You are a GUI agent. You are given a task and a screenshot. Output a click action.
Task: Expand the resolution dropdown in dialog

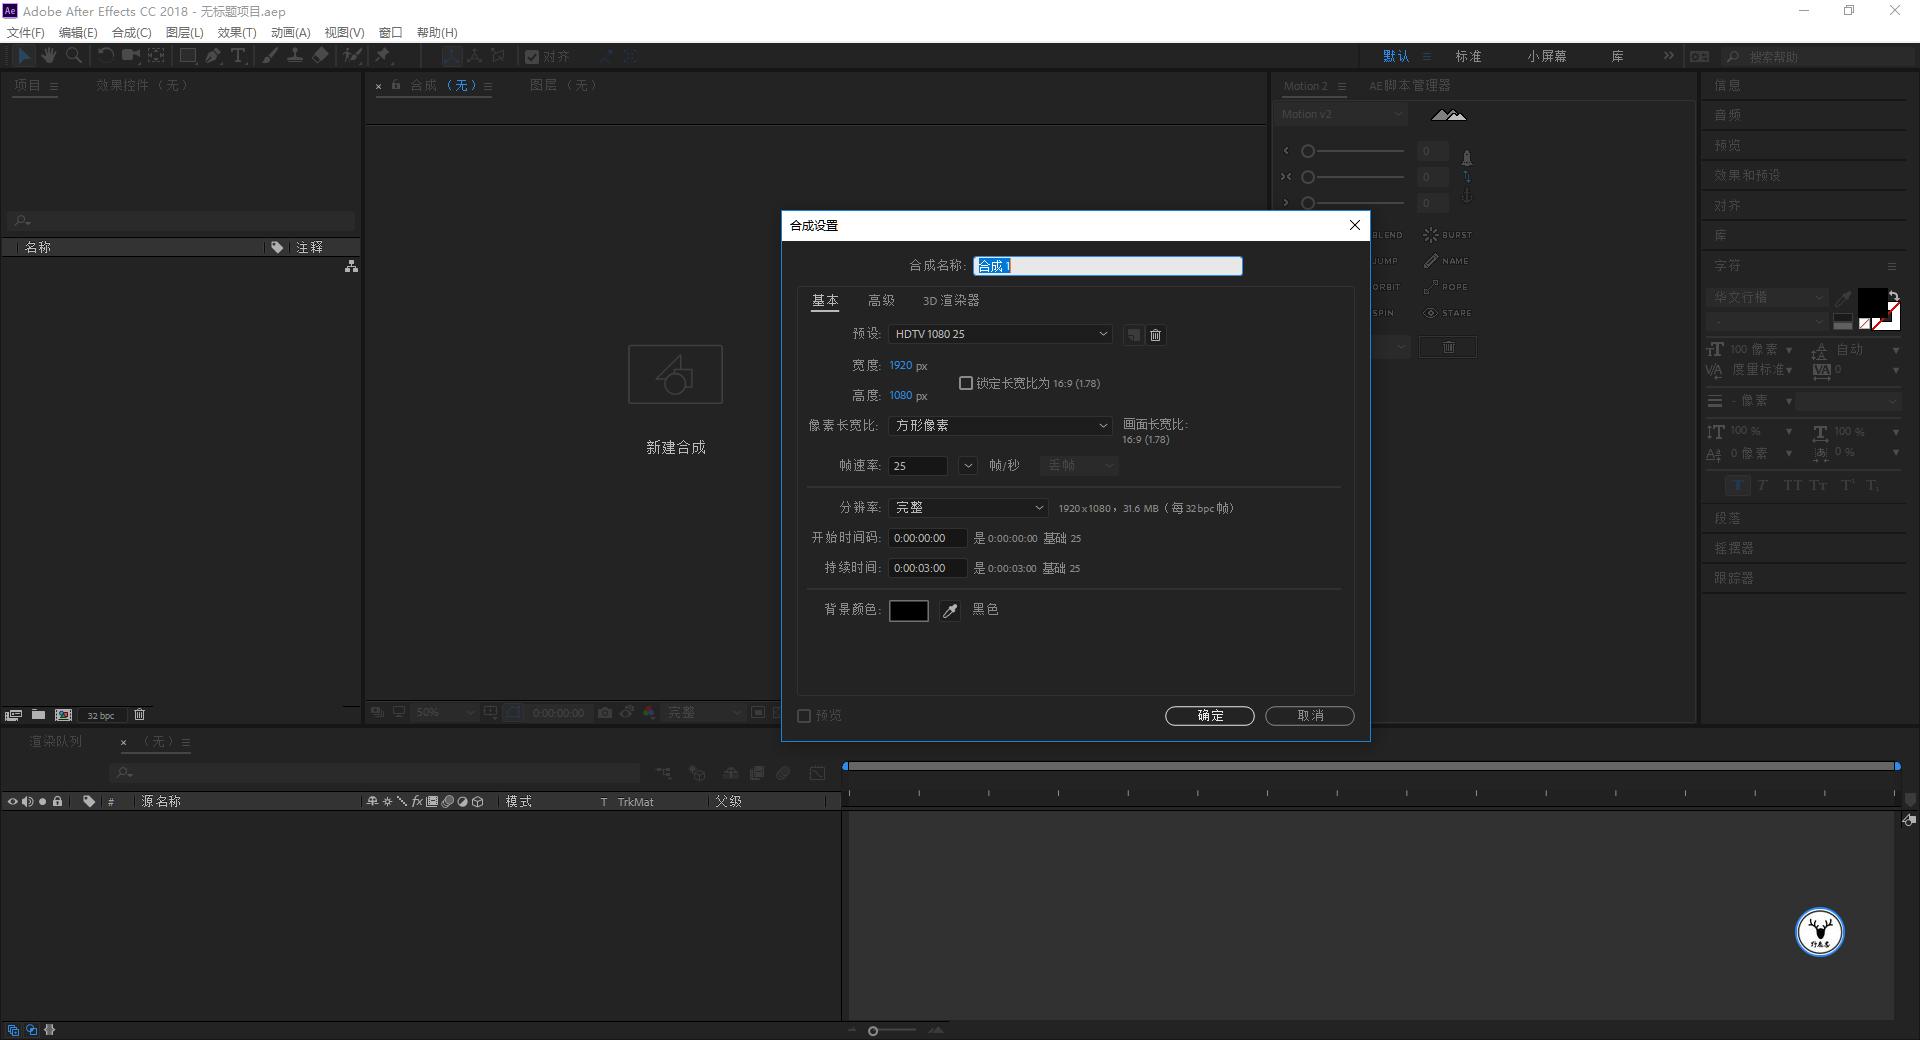coord(967,508)
